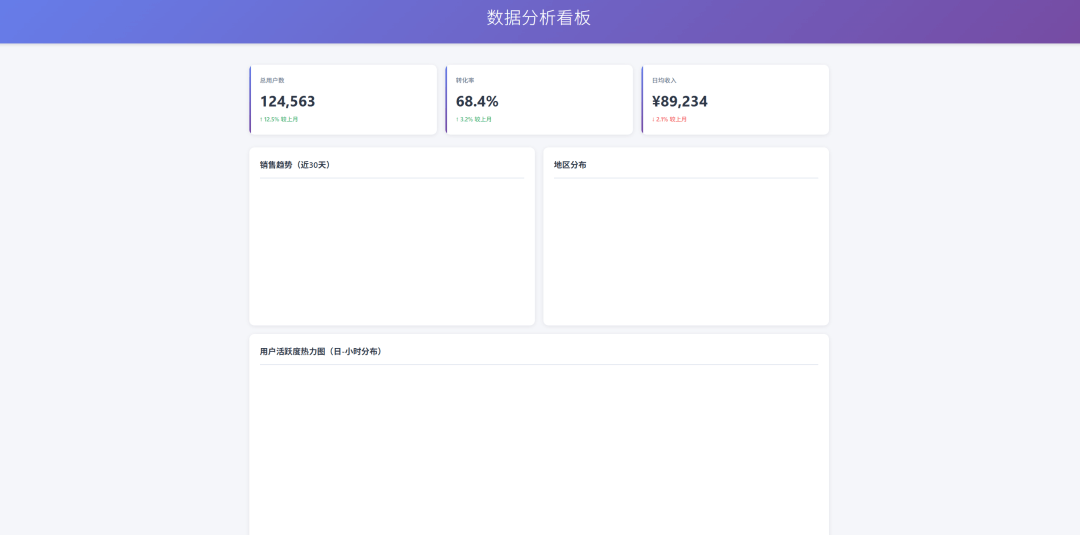Click the 124,563 total users value
The width and height of the screenshot is (1080, 535).
tap(288, 101)
